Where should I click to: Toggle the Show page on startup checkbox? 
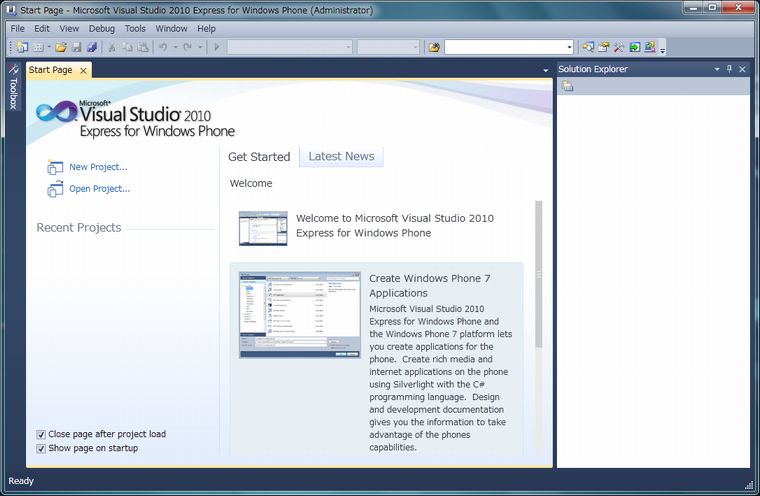(41, 448)
